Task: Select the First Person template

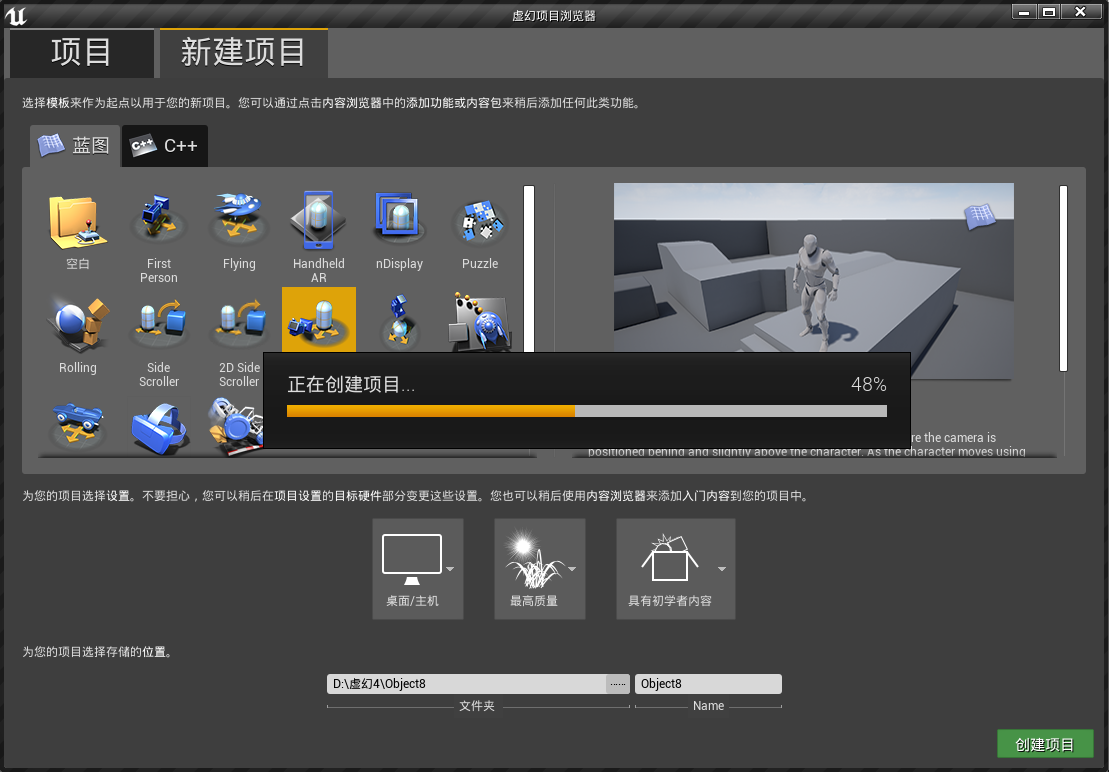Action: click(x=158, y=220)
